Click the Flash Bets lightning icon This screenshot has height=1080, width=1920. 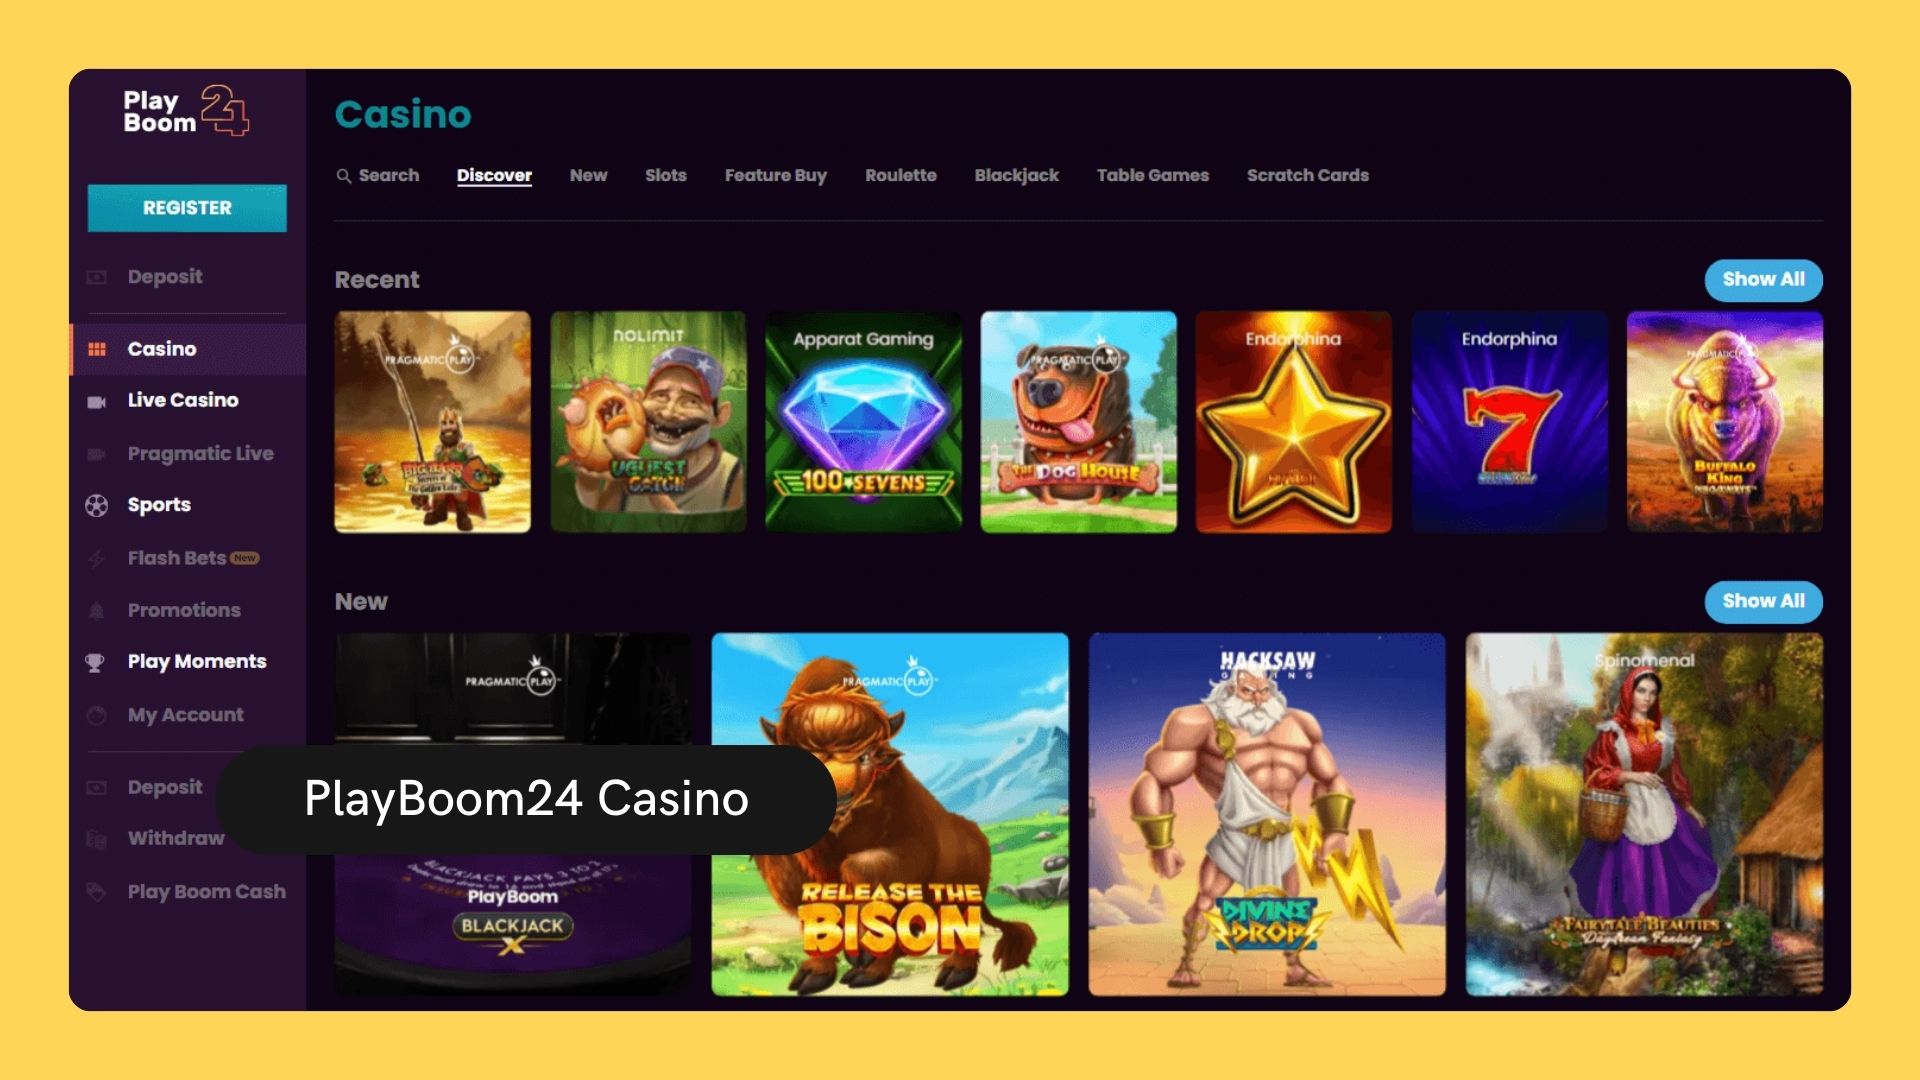(x=96, y=559)
